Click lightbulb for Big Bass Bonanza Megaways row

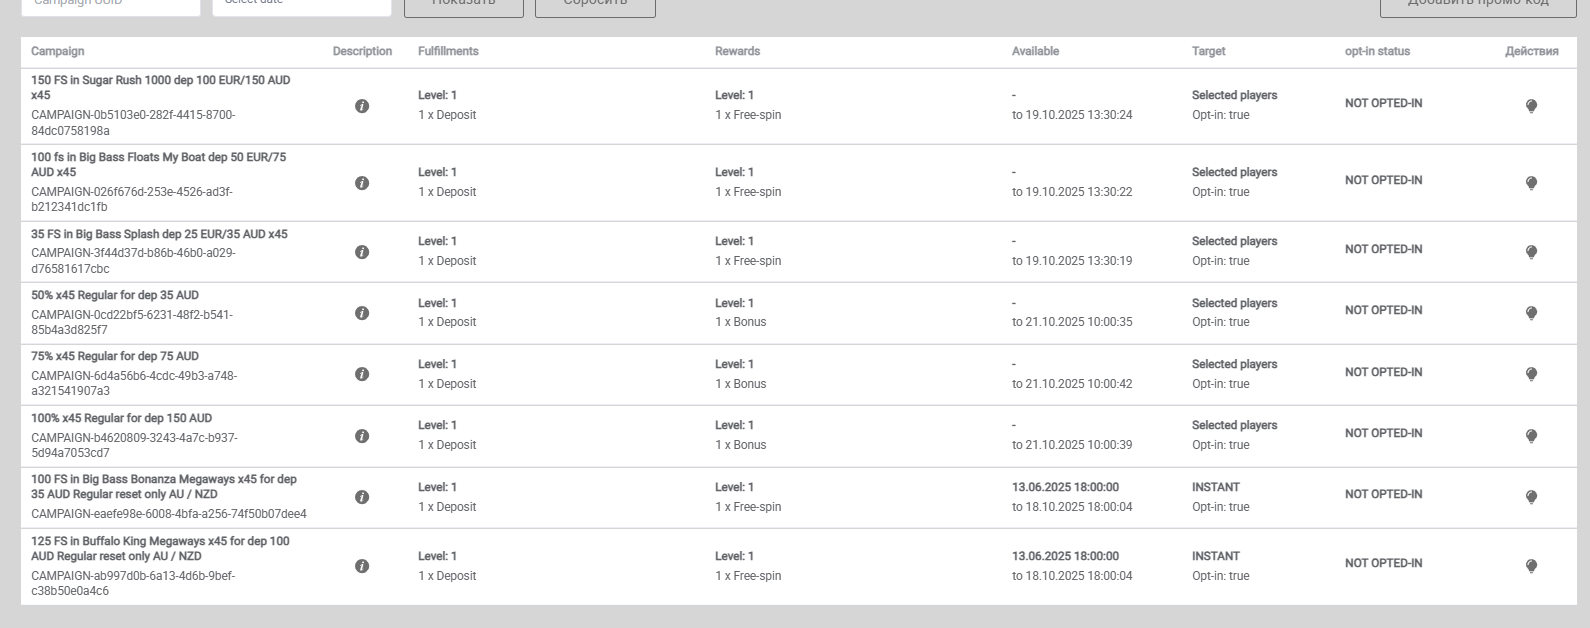[x=1531, y=497]
